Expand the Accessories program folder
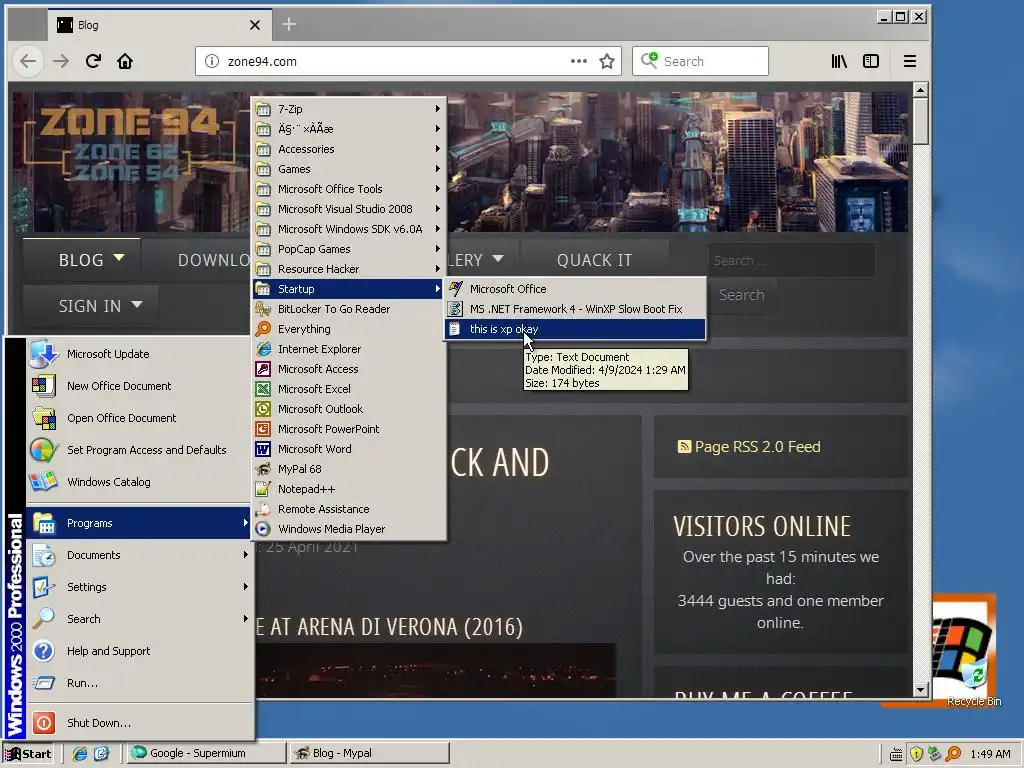Viewport: 1024px width, 768px height. [349, 149]
